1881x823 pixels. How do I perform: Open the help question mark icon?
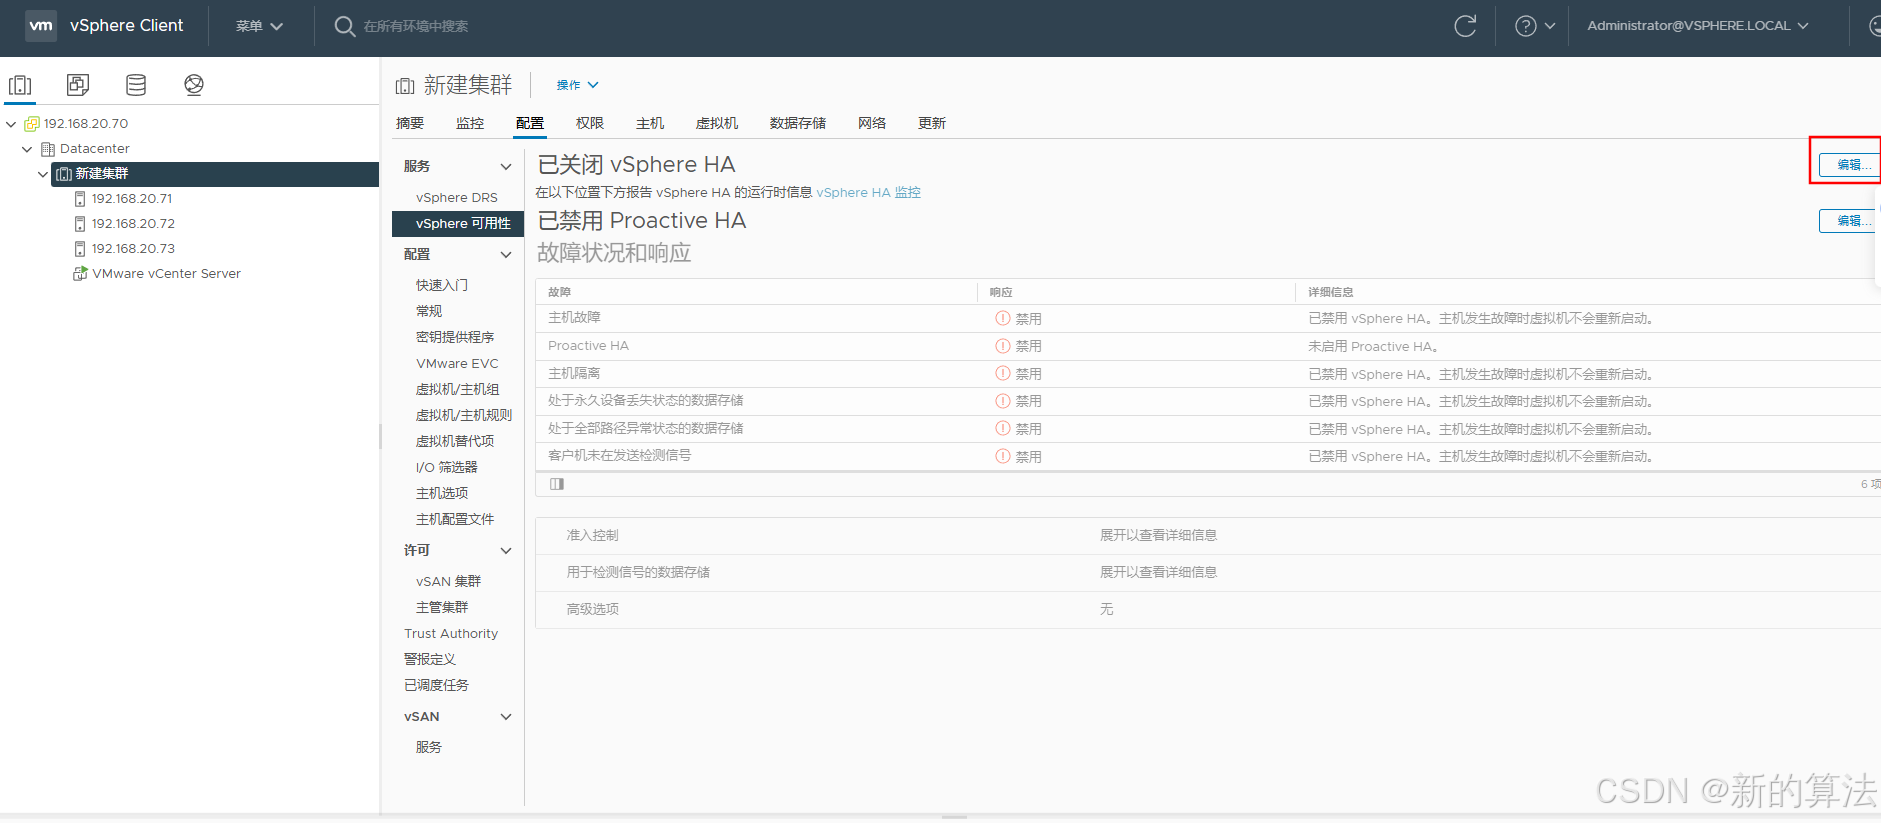click(x=1525, y=26)
